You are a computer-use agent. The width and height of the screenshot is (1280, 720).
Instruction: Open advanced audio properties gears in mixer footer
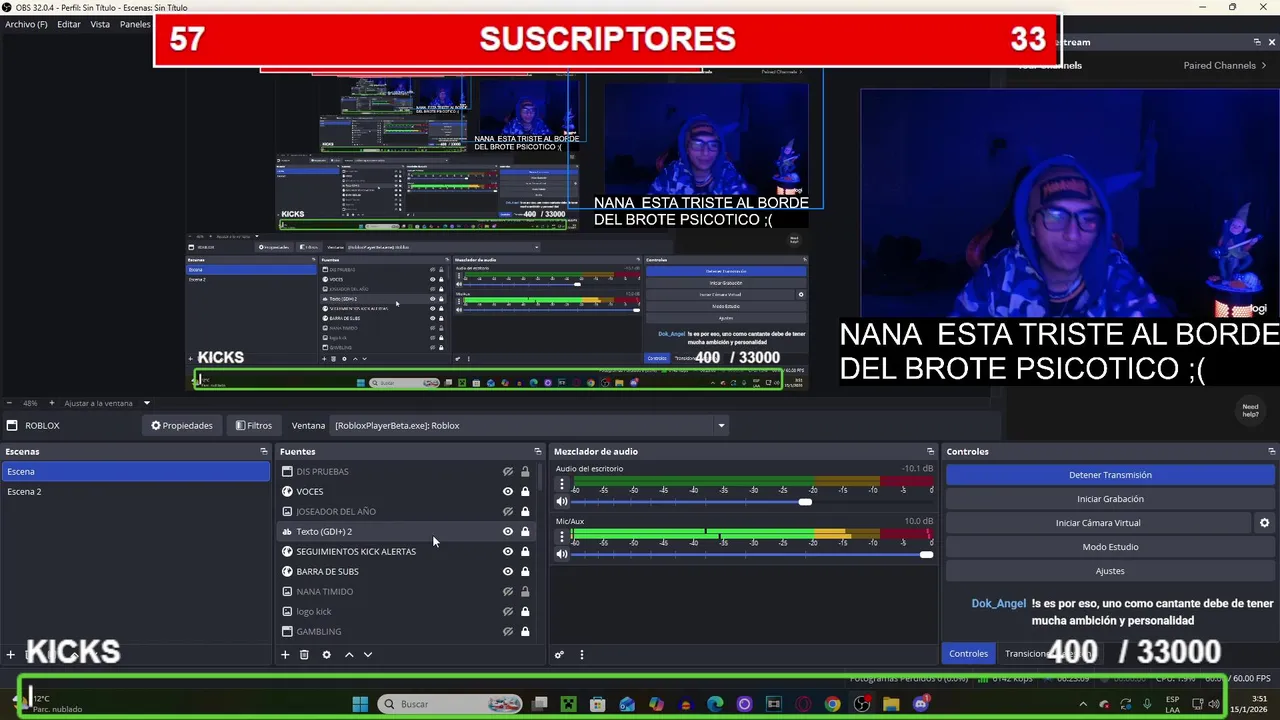pos(559,655)
